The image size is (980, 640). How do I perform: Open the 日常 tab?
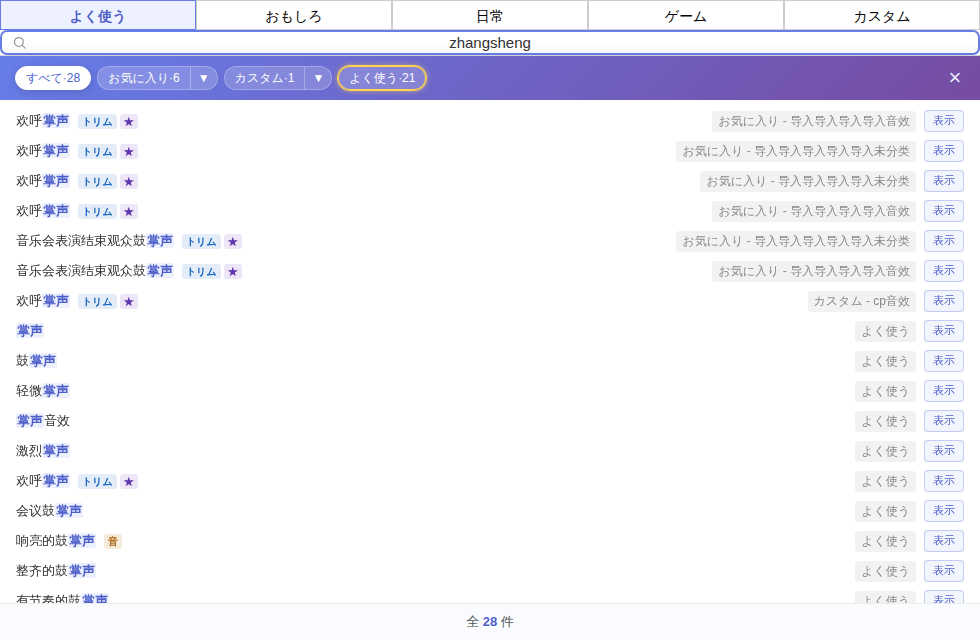pos(490,16)
